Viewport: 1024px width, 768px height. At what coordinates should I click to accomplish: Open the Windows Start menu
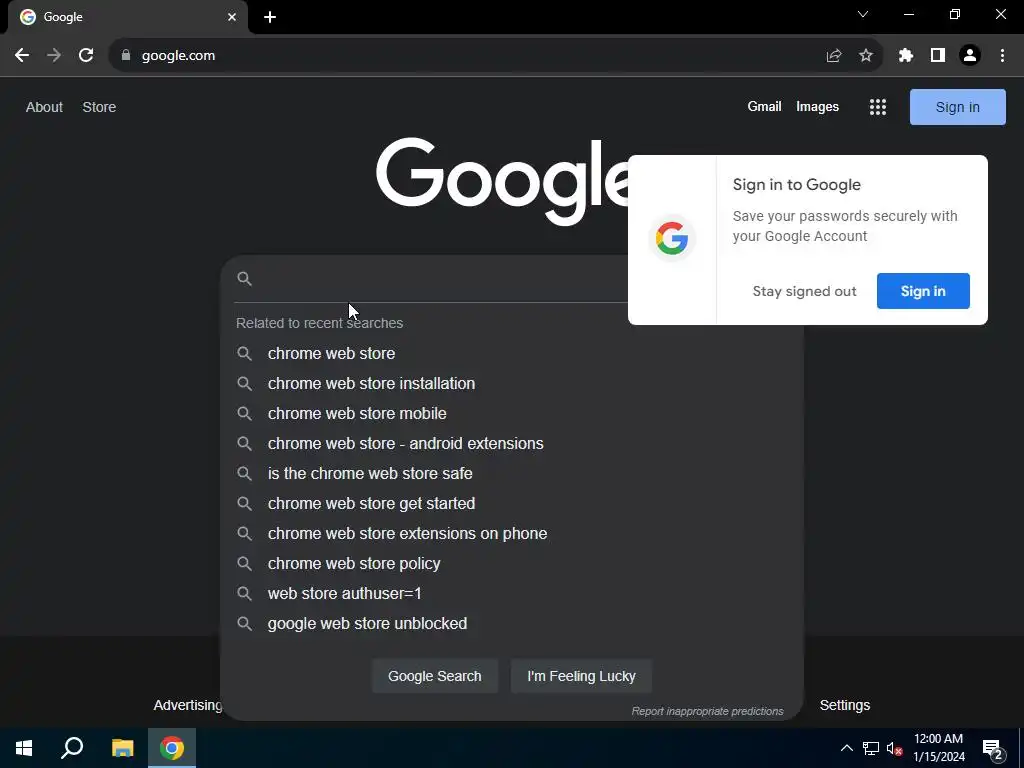click(x=24, y=748)
